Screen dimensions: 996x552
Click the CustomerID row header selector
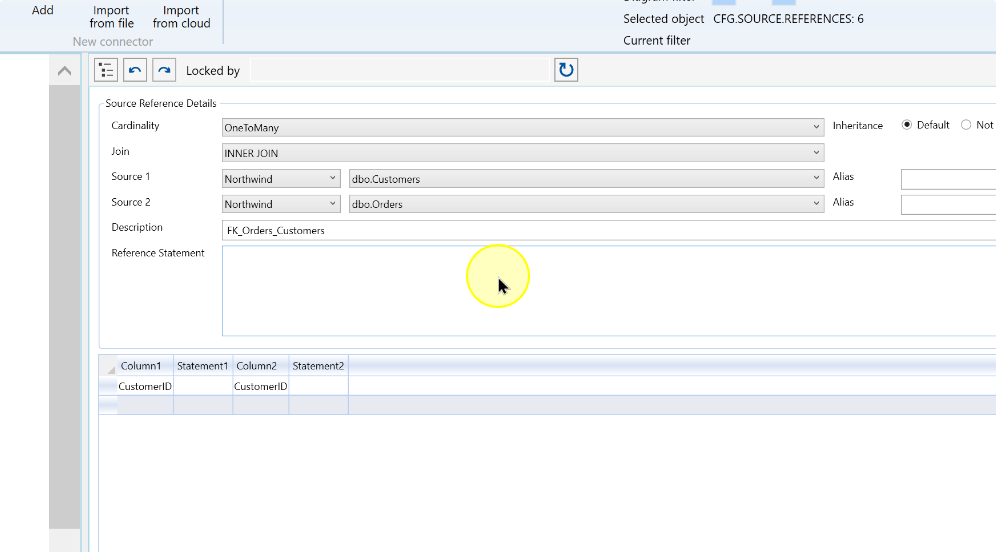tap(109, 386)
